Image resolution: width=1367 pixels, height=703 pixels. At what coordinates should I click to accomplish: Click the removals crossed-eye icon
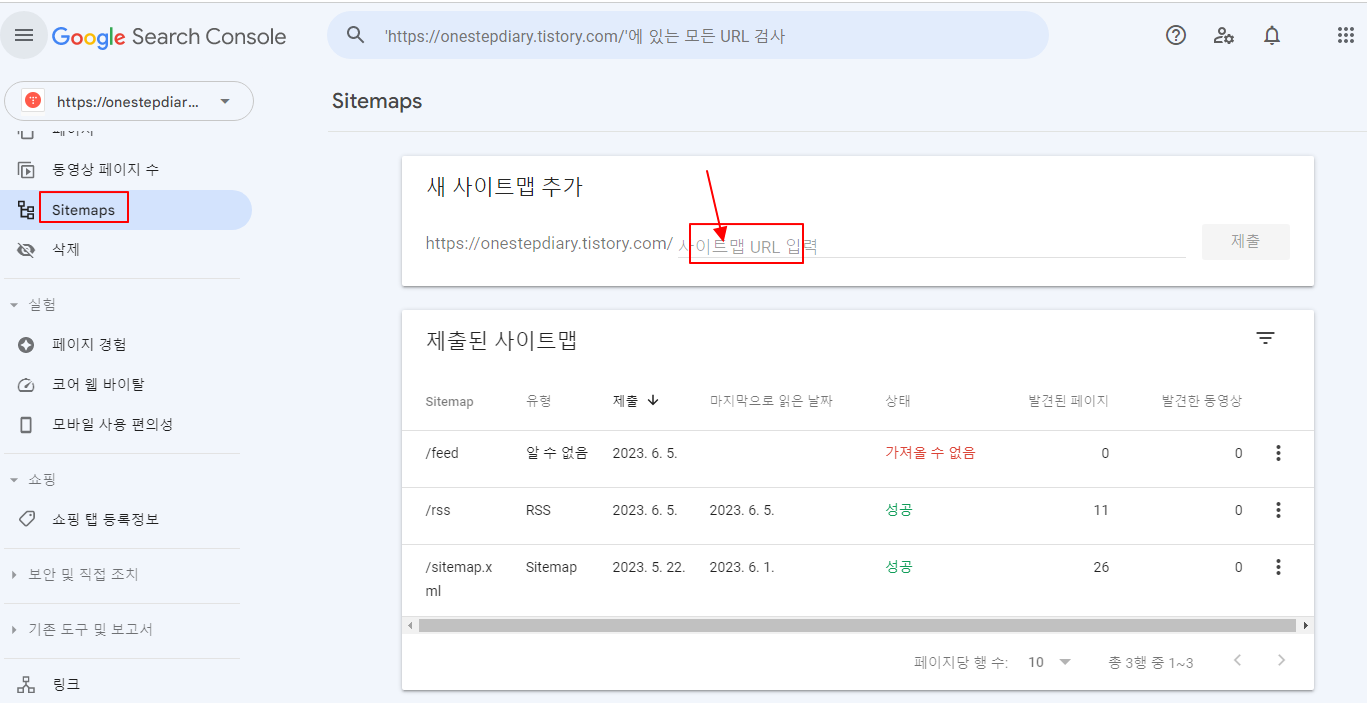pyautogui.click(x=27, y=250)
